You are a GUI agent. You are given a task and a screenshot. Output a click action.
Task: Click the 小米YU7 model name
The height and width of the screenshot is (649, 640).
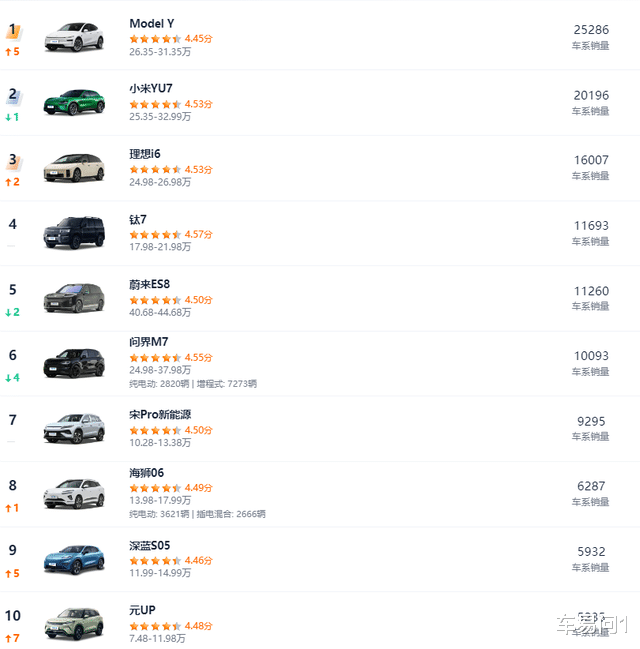(x=150, y=88)
